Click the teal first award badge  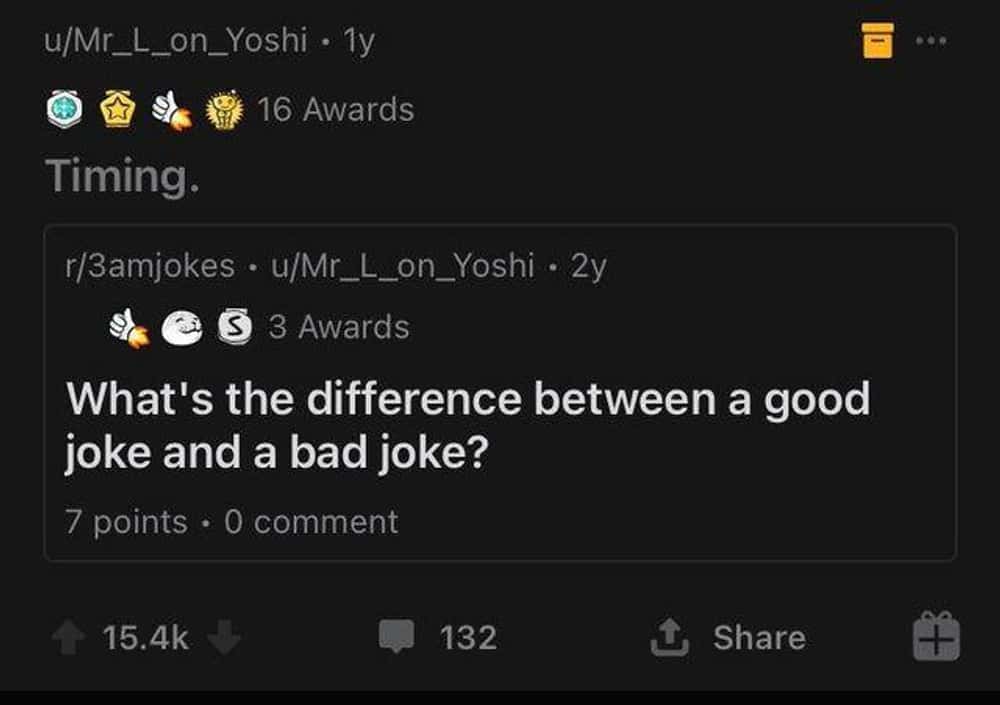[64, 110]
